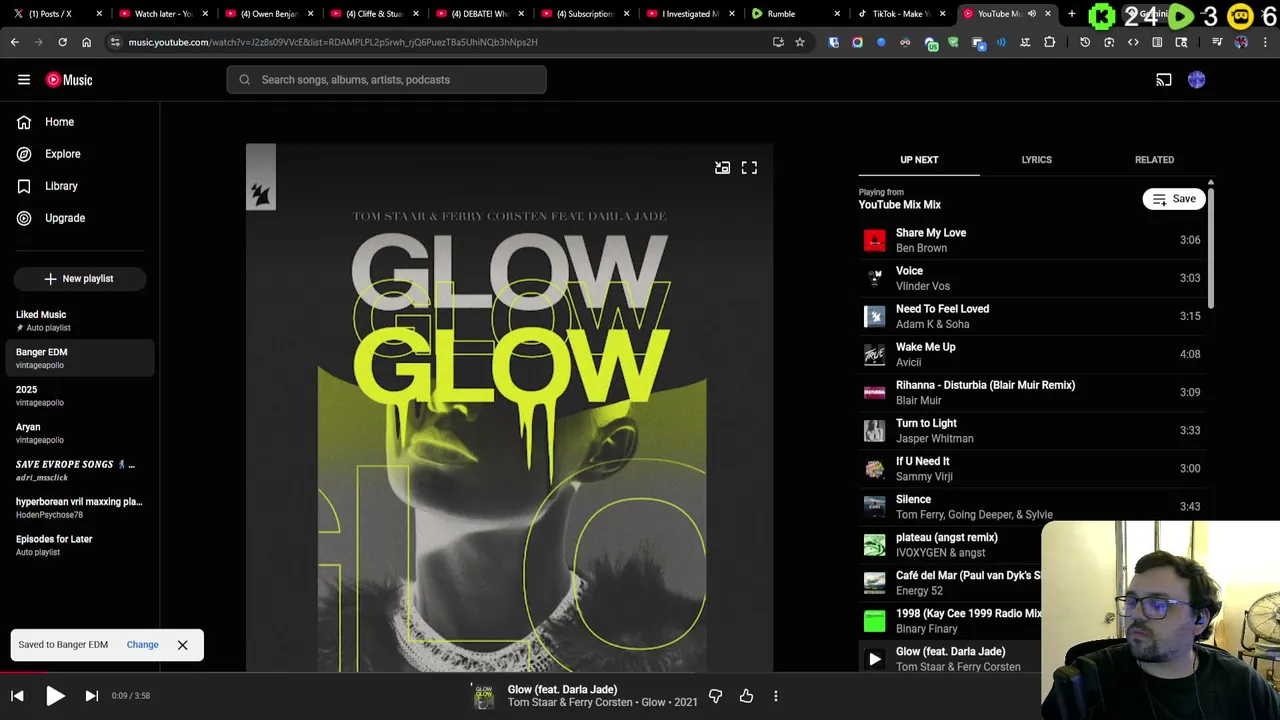Open the SAVE EVROPE SONGS playlist
Screen dimensions: 1280x720
click(80, 470)
